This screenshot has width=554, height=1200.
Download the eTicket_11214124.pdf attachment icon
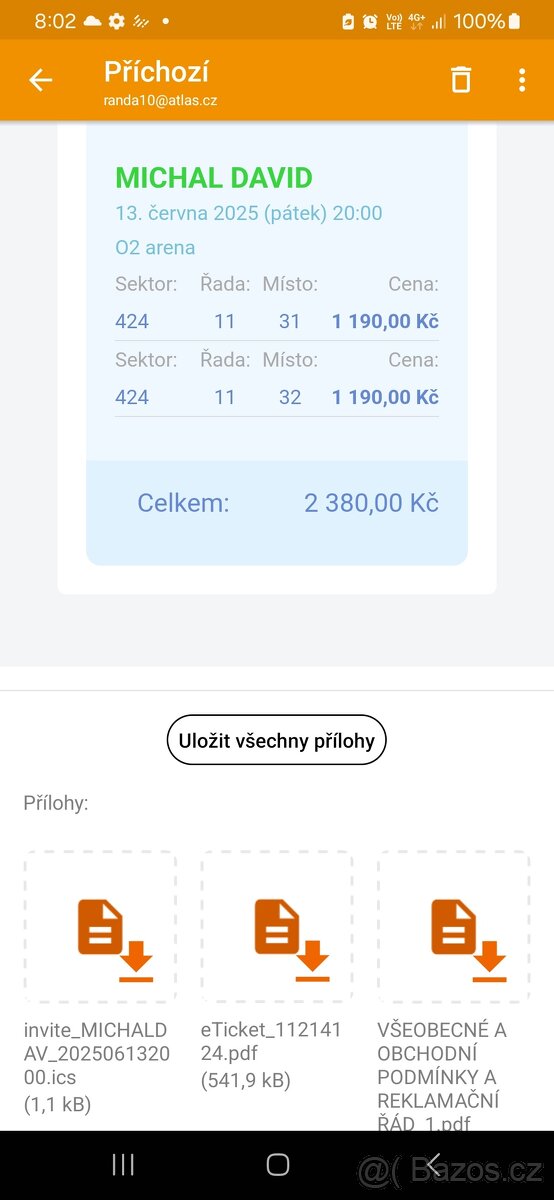(x=277, y=927)
